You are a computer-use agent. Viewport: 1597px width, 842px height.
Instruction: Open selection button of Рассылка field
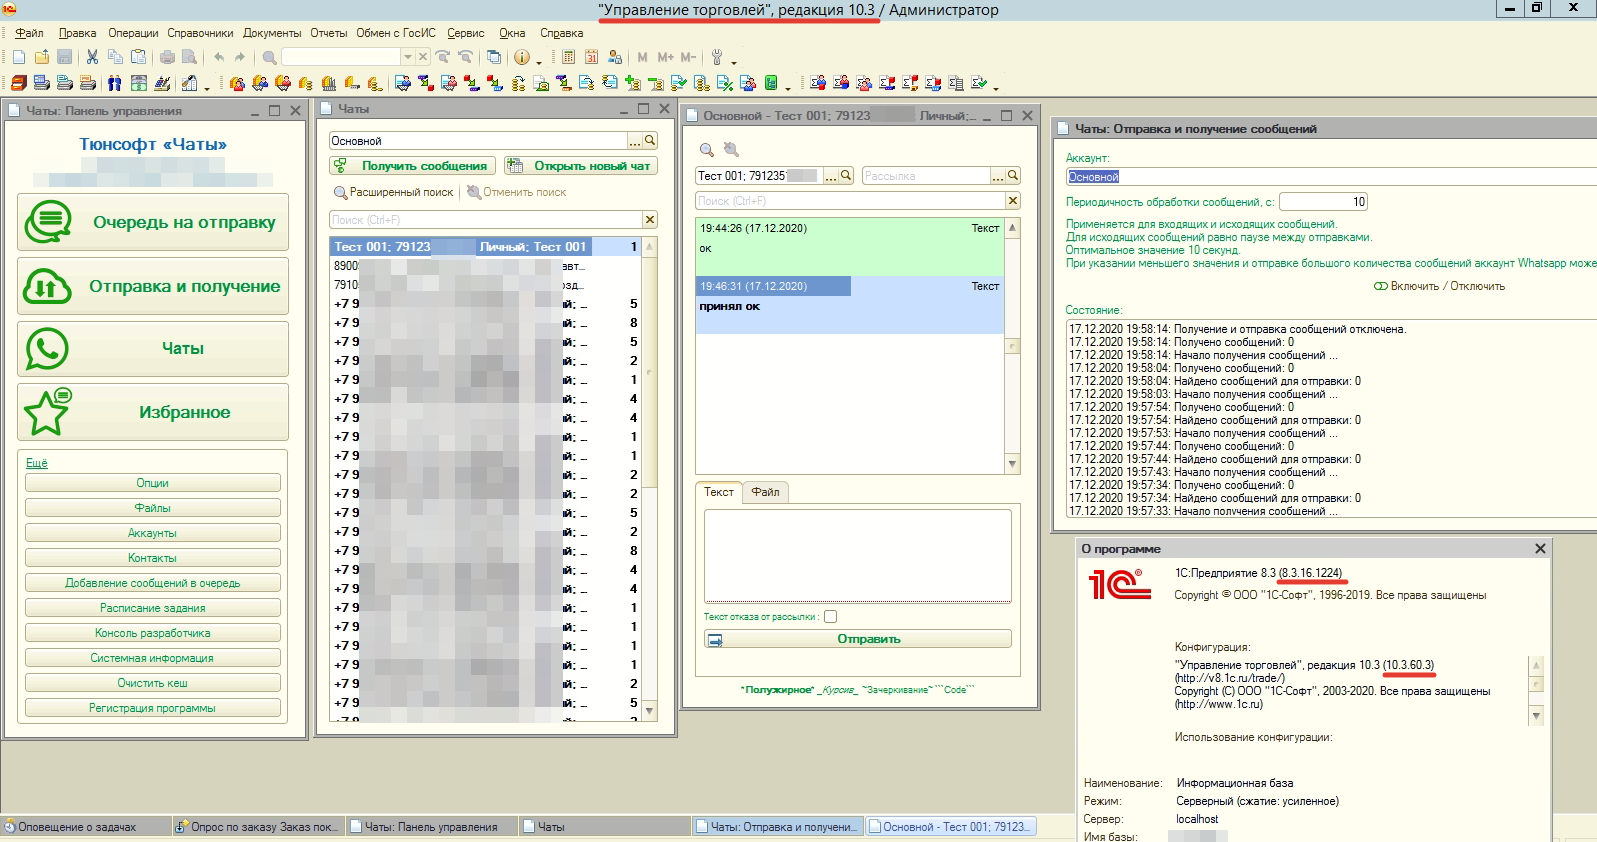[x=998, y=176]
